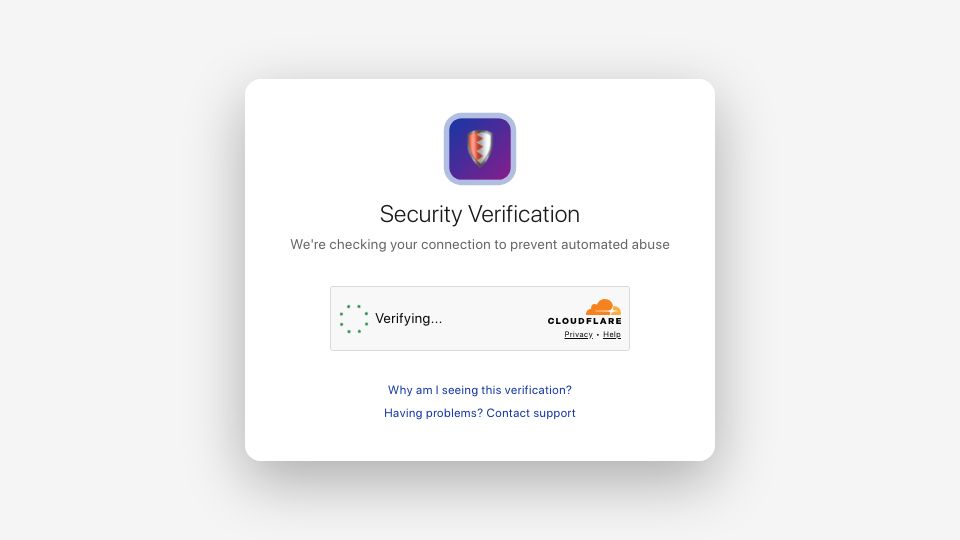
Task: Open the Cloudflare Help link
Action: (x=612, y=334)
